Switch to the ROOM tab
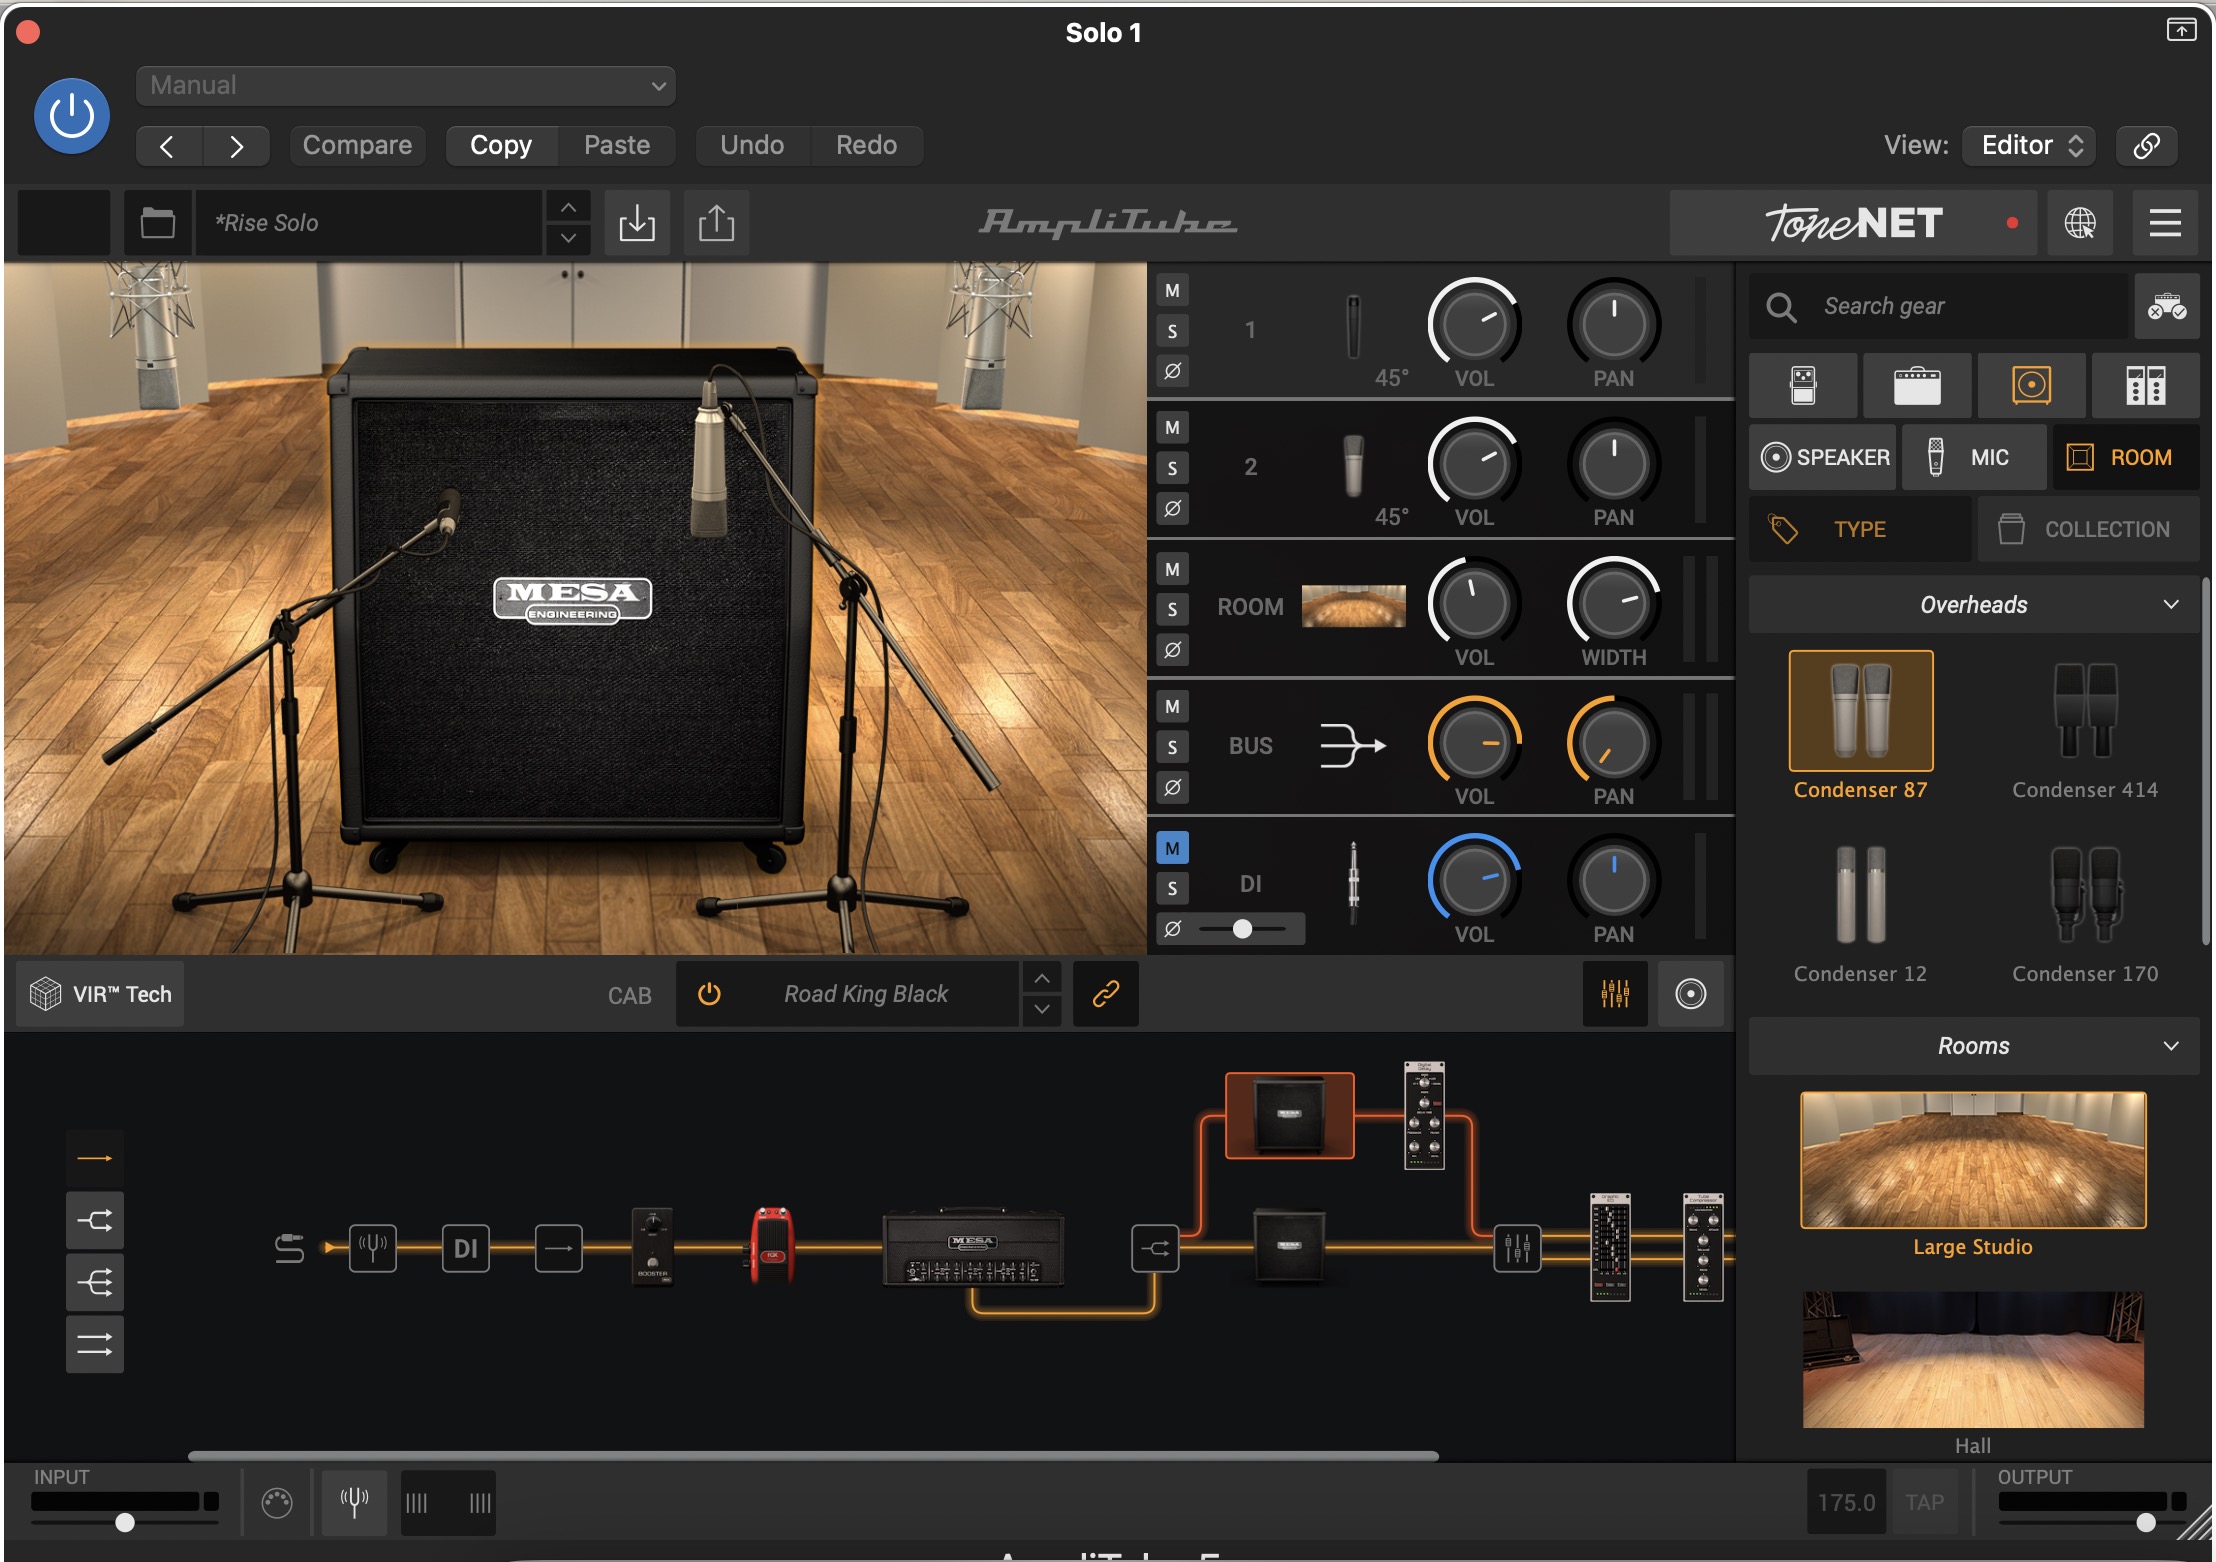Screen dimensions: 2216x1562 pyautogui.click(x=2126, y=457)
